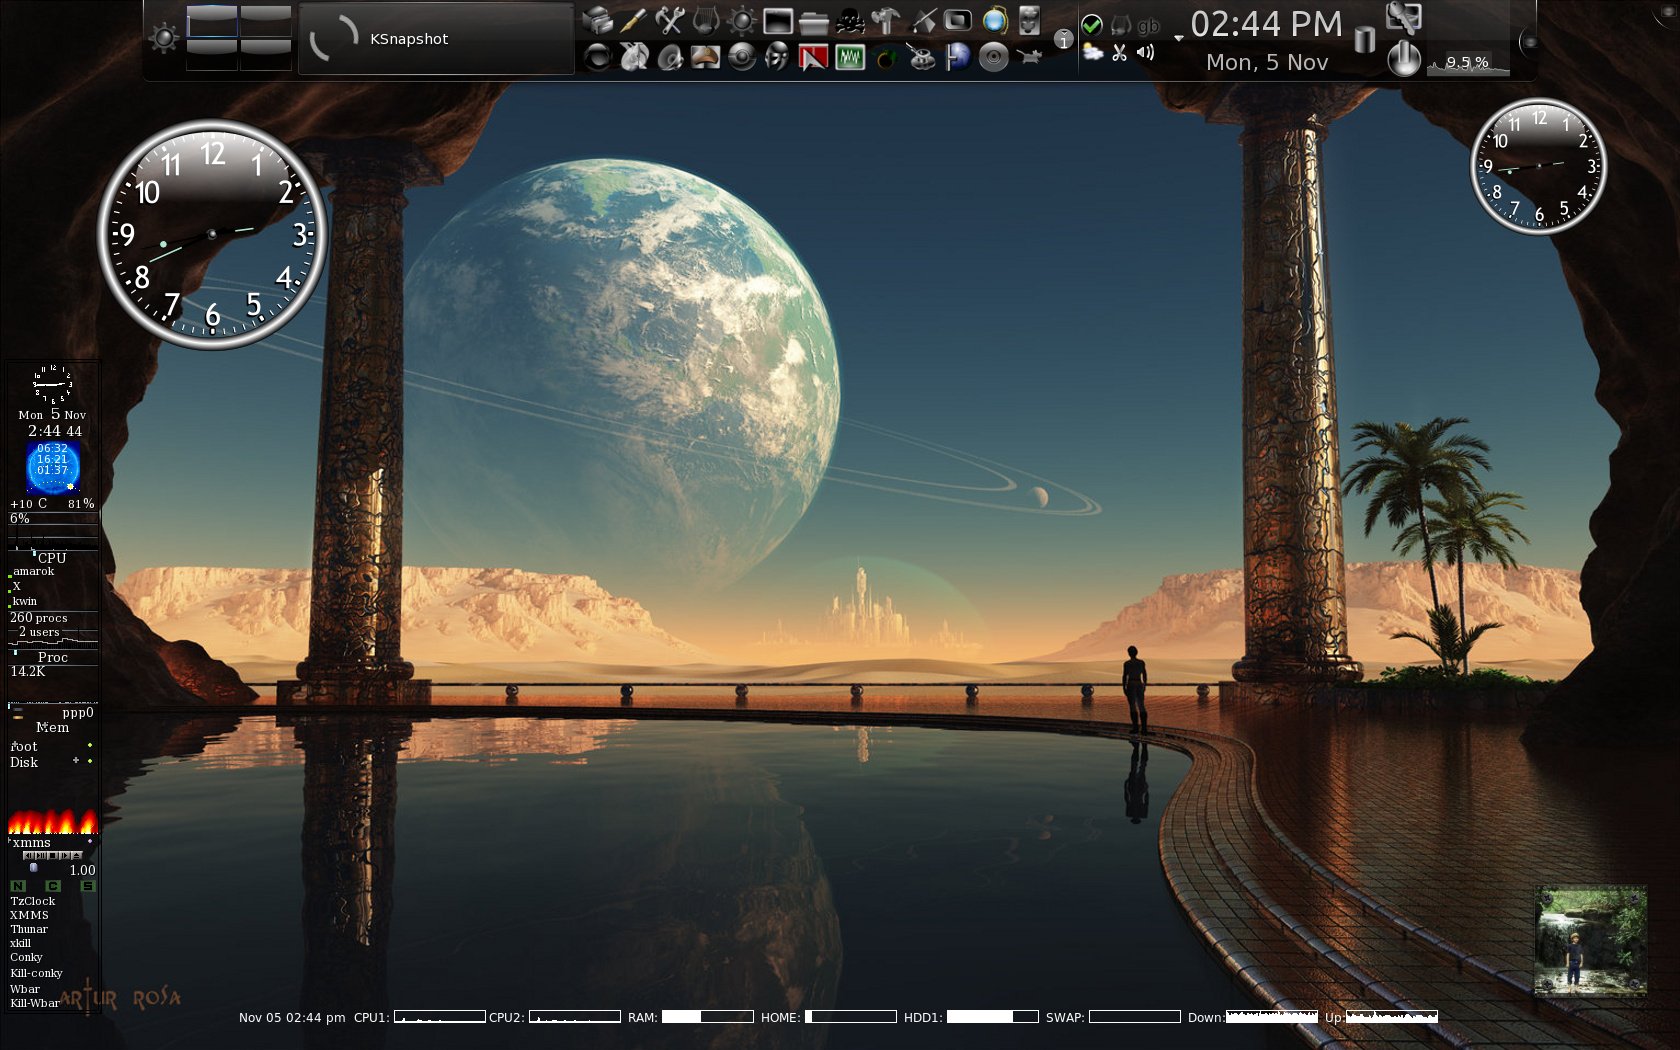
Task: Click Kill-Wbar in the sidebar list
Action: coord(35,1003)
